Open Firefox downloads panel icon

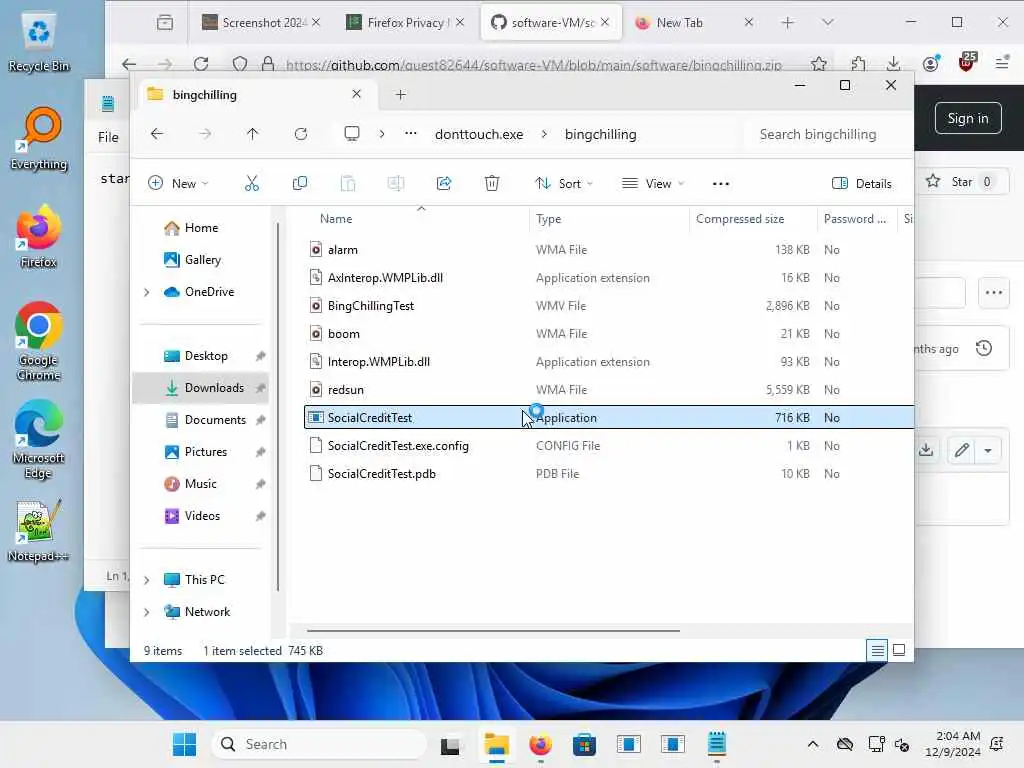(x=893, y=63)
